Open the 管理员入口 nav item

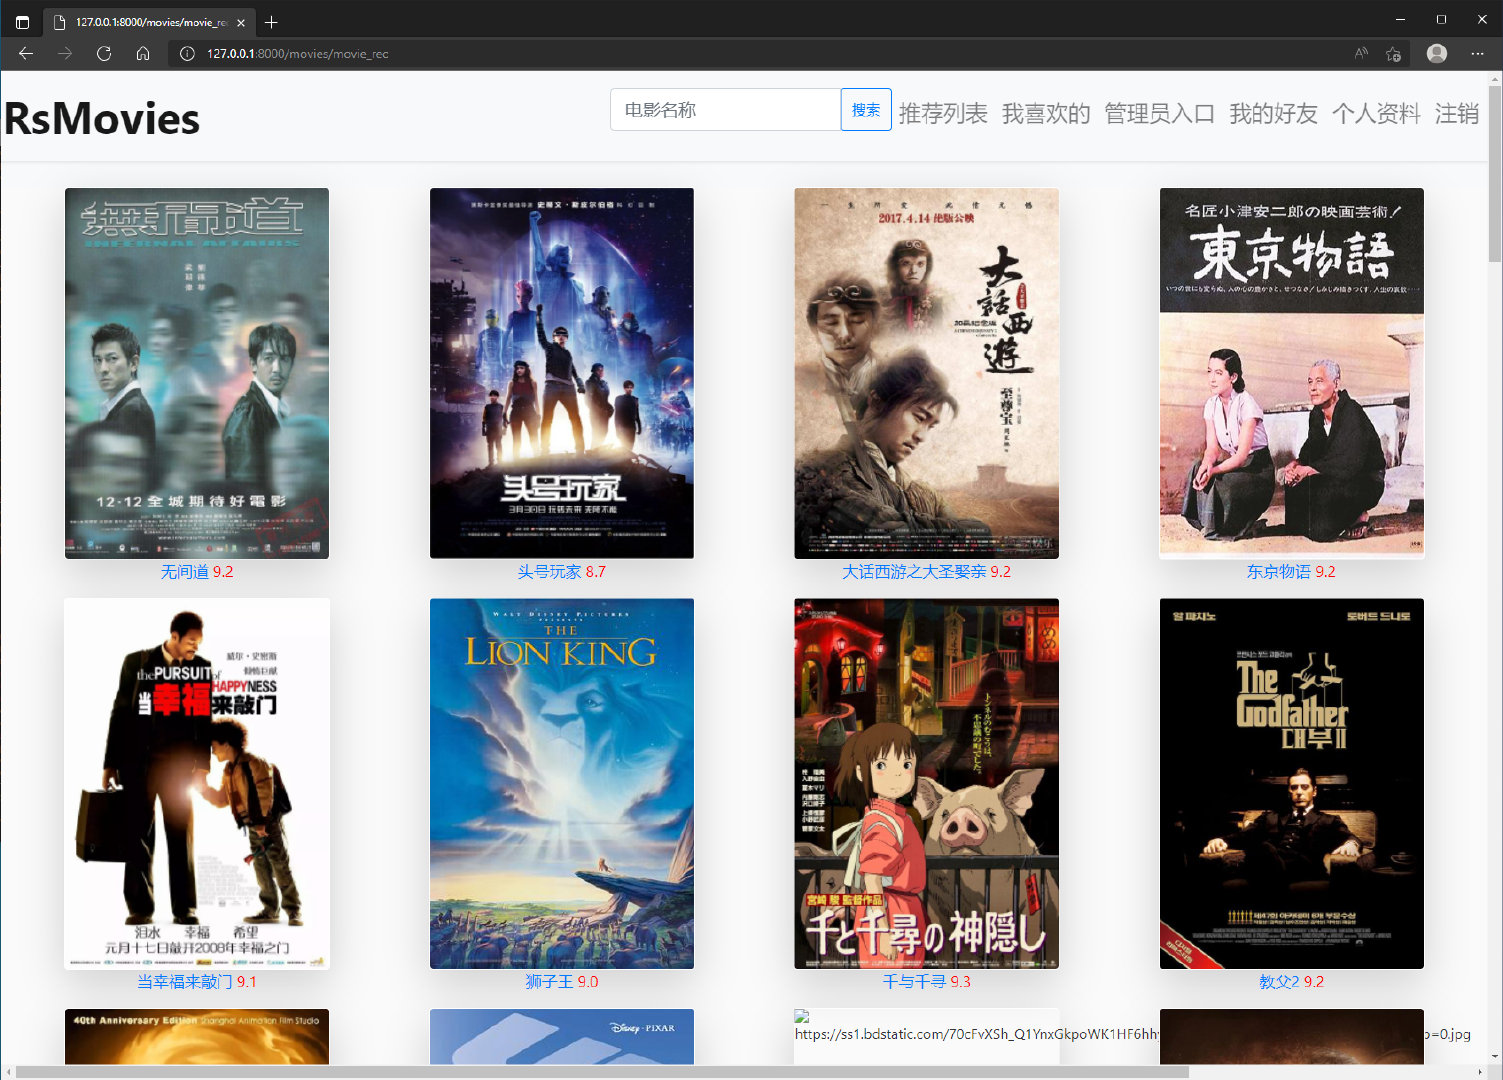pos(1160,114)
